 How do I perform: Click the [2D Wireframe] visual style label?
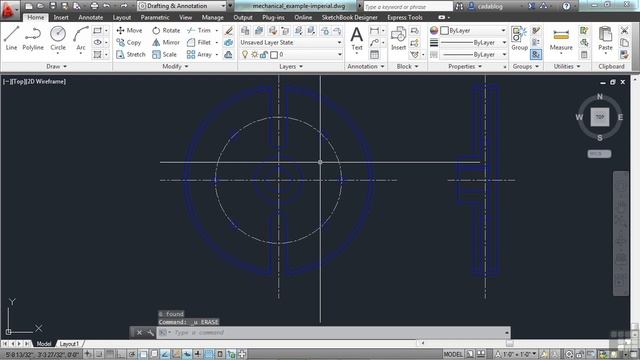(45, 82)
